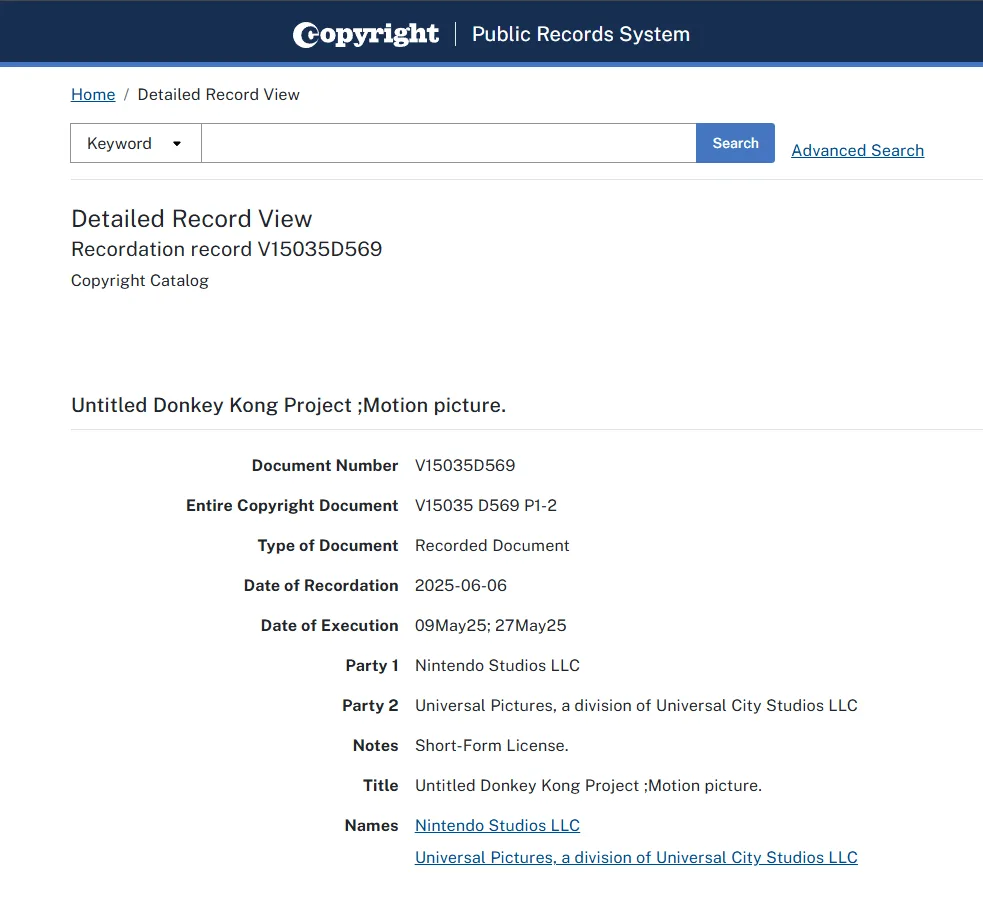Go to Home breadcrumb link
Viewport: 983px width, 901px height.
click(x=93, y=95)
